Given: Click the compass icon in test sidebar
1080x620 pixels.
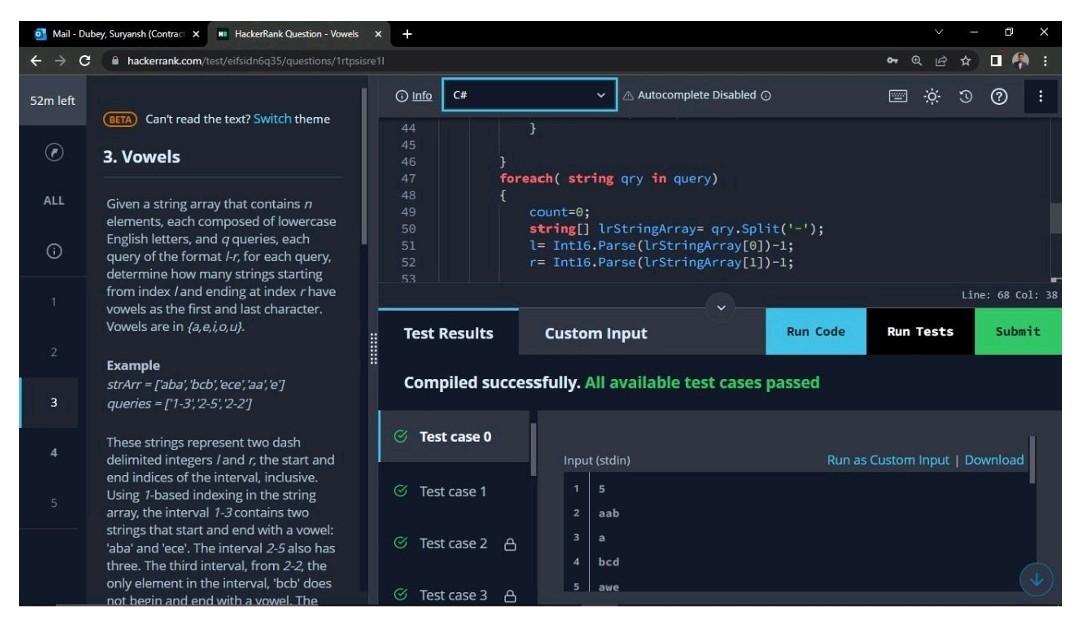Looking at the screenshot, I should pos(54,152).
